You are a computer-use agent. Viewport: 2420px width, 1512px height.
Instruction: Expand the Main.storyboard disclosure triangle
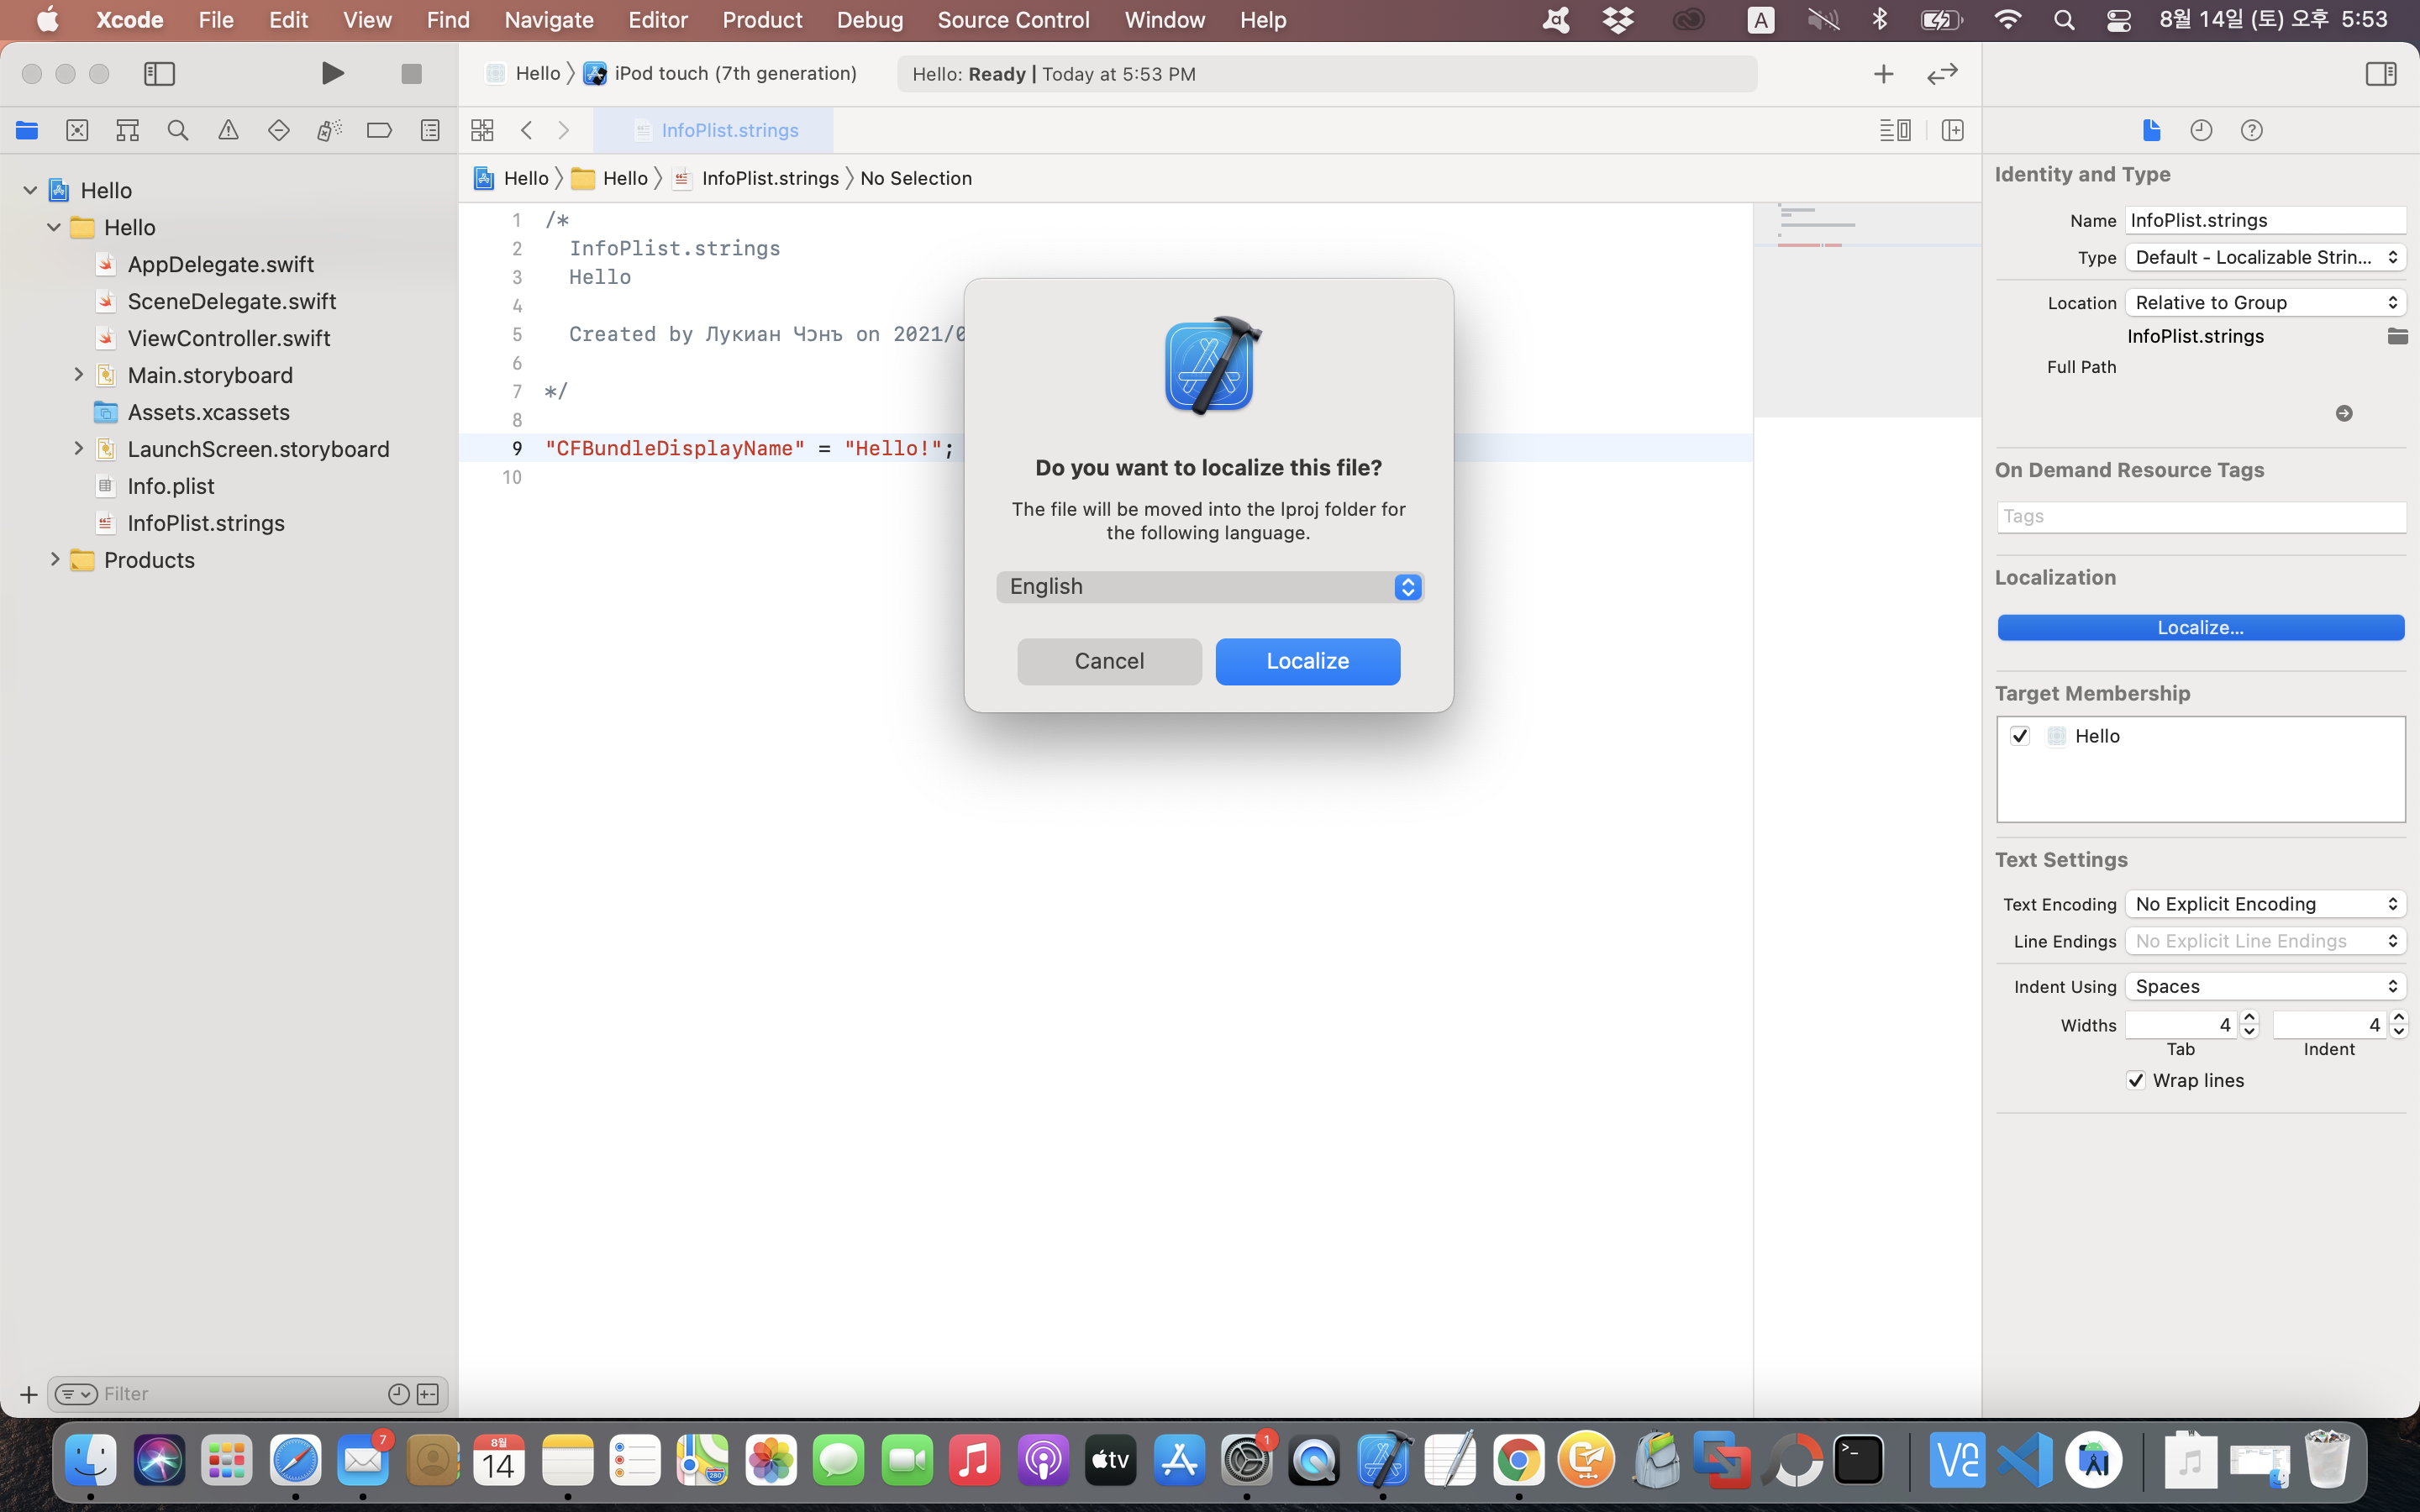(x=78, y=375)
